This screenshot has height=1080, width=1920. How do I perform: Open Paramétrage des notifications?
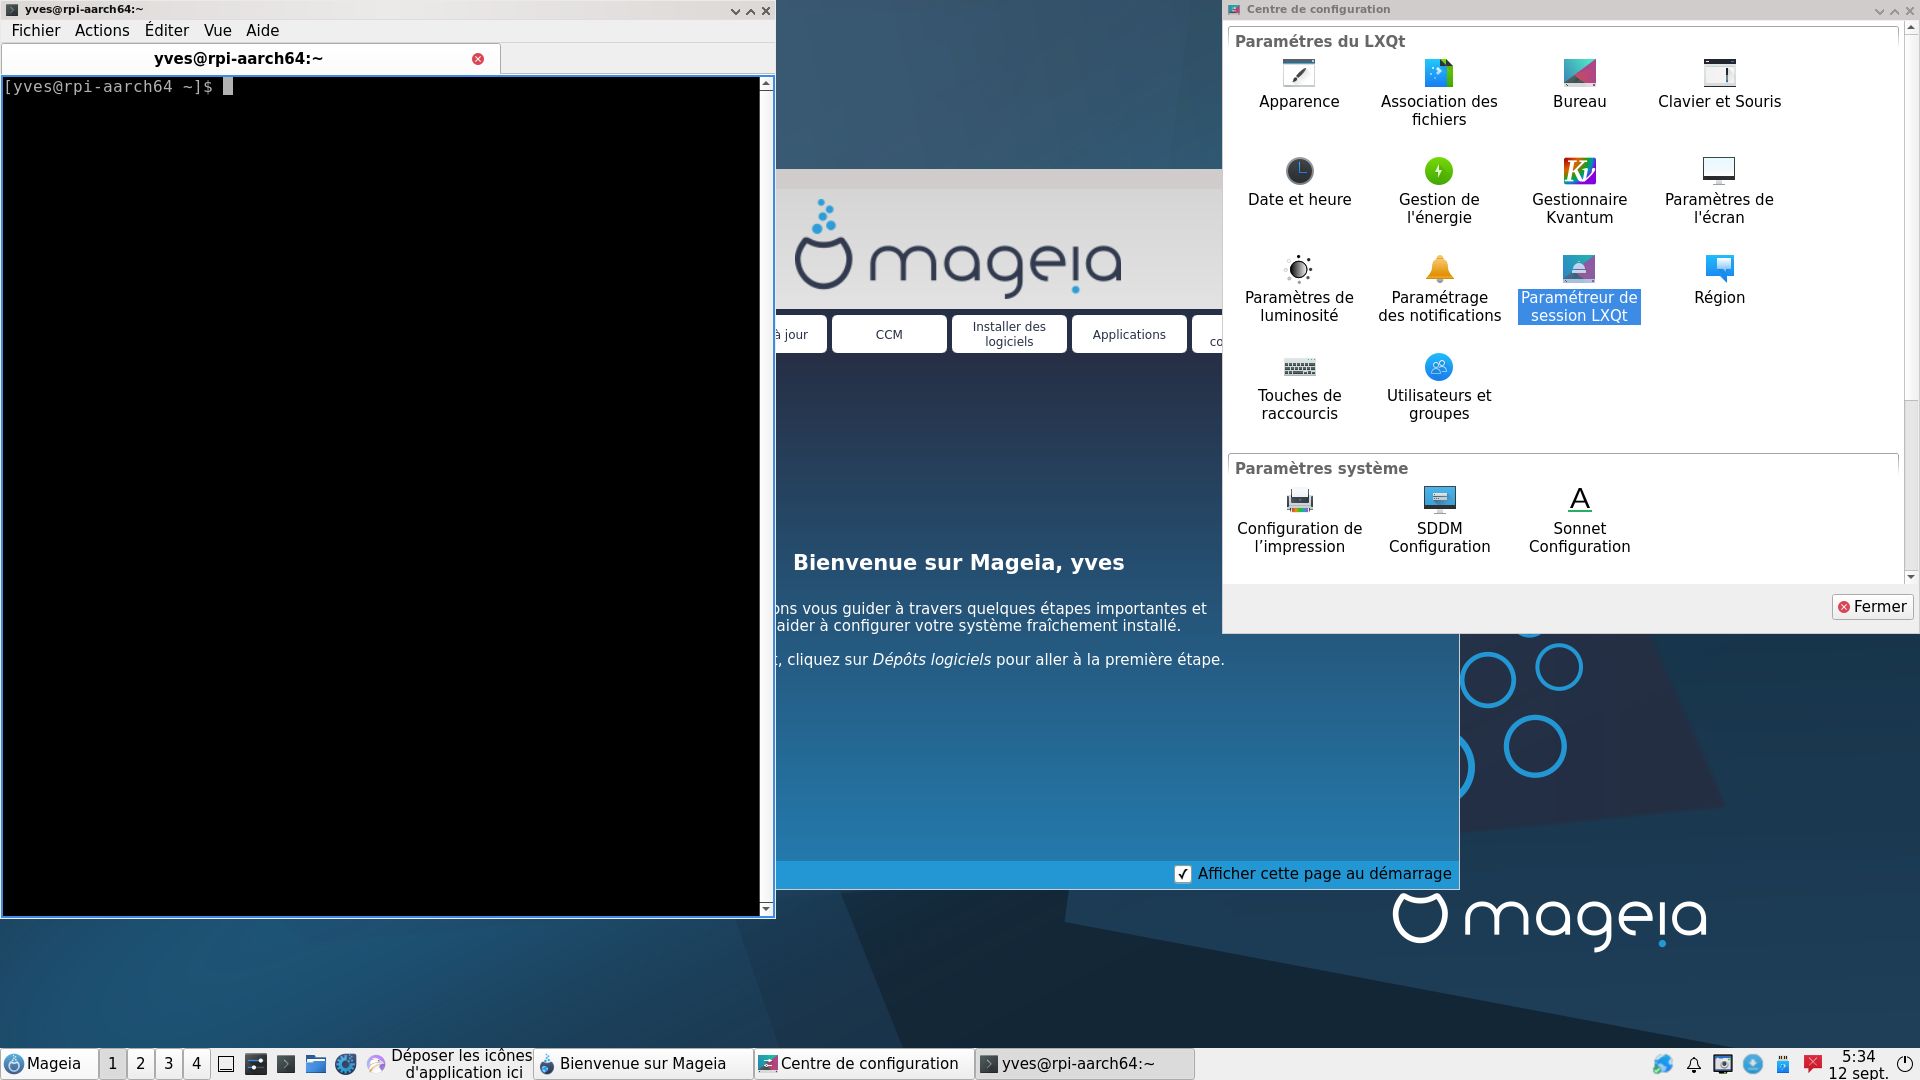click(1439, 289)
